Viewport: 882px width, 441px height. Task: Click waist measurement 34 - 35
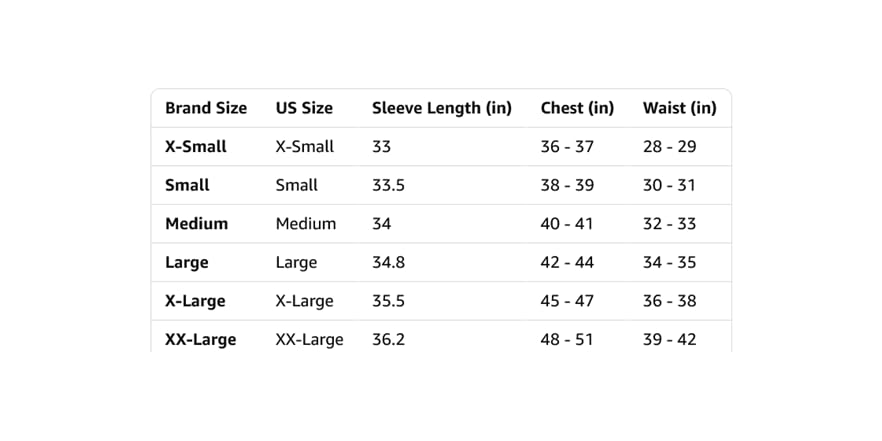pyautogui.click(x=669, y=263)
